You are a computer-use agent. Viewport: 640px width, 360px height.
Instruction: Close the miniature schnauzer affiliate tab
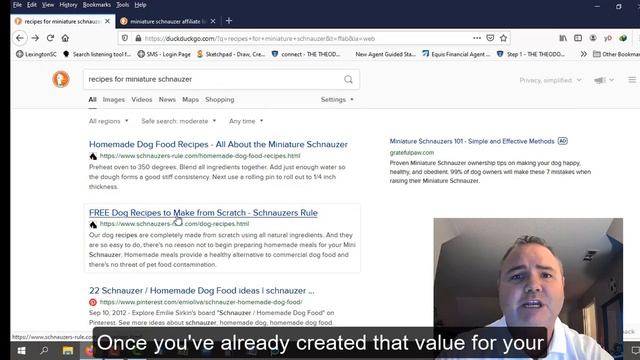pos(213,21)
